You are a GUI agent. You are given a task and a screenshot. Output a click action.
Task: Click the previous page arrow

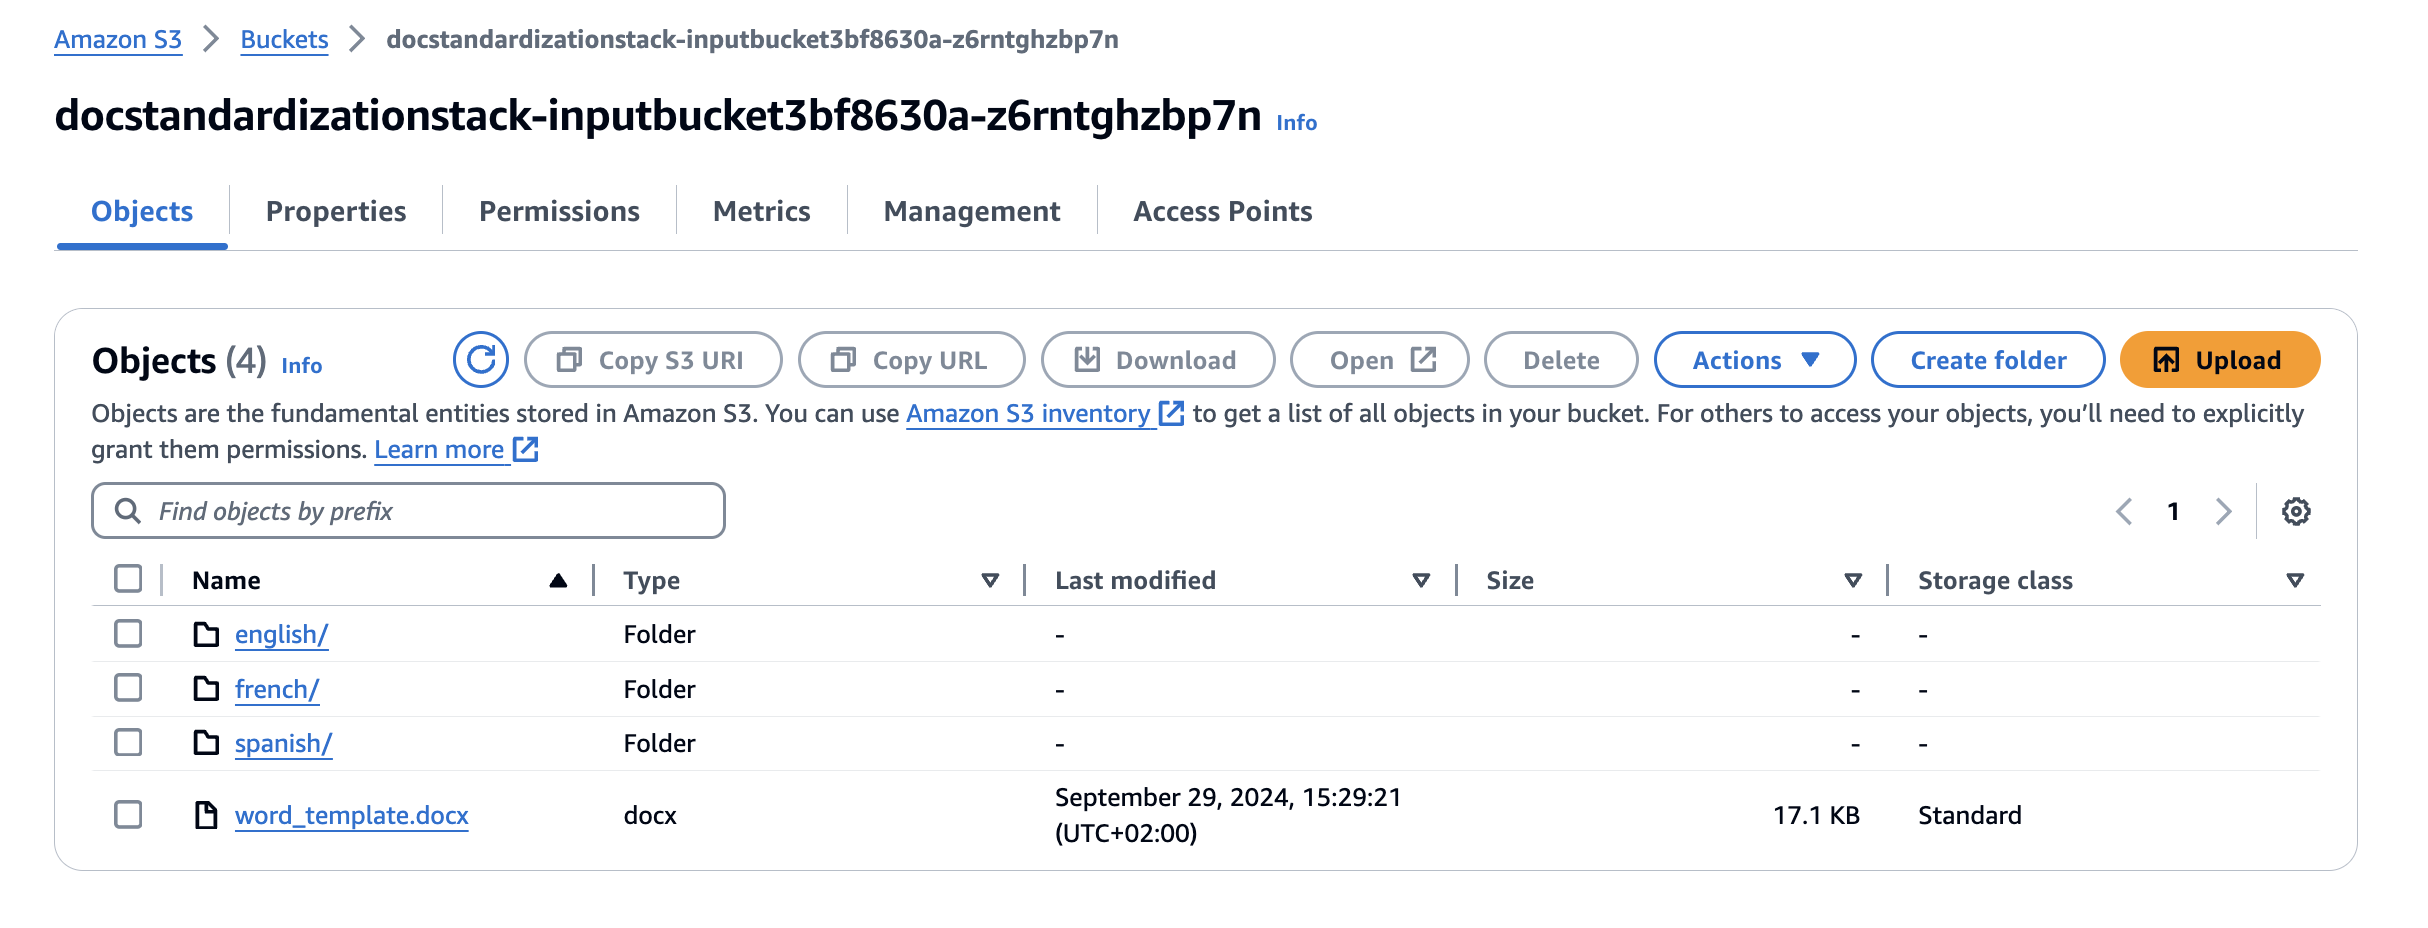click(x=2124, y=512)
